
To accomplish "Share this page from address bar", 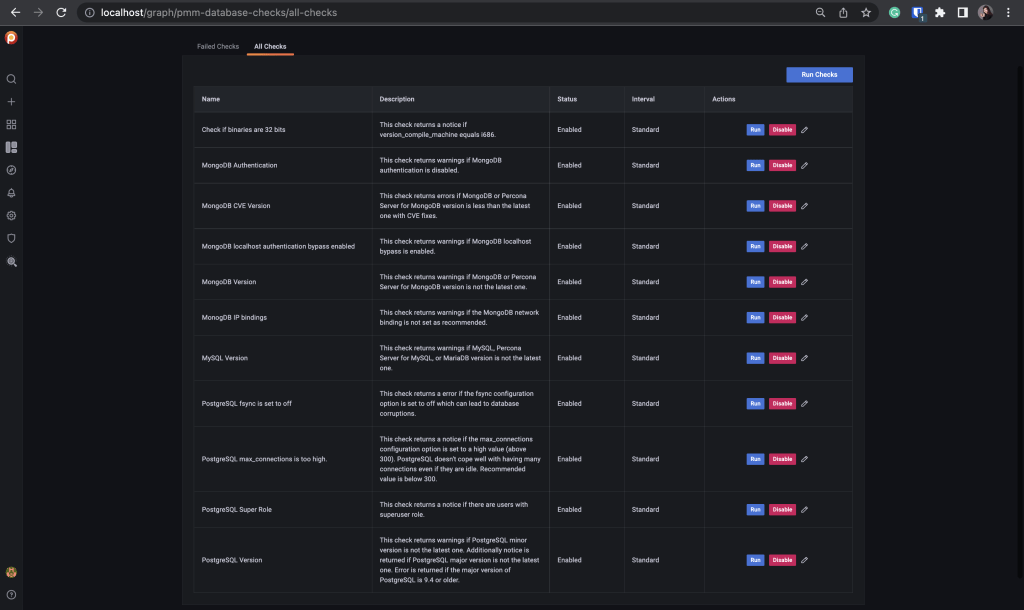I will 843,12.
